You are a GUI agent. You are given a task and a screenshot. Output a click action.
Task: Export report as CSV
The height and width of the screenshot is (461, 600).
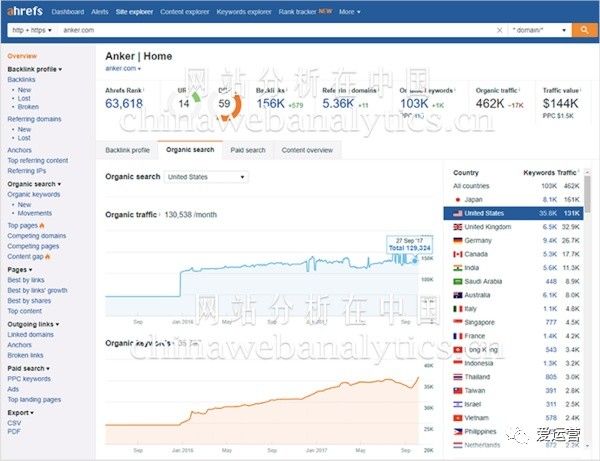tap(14, 423)
